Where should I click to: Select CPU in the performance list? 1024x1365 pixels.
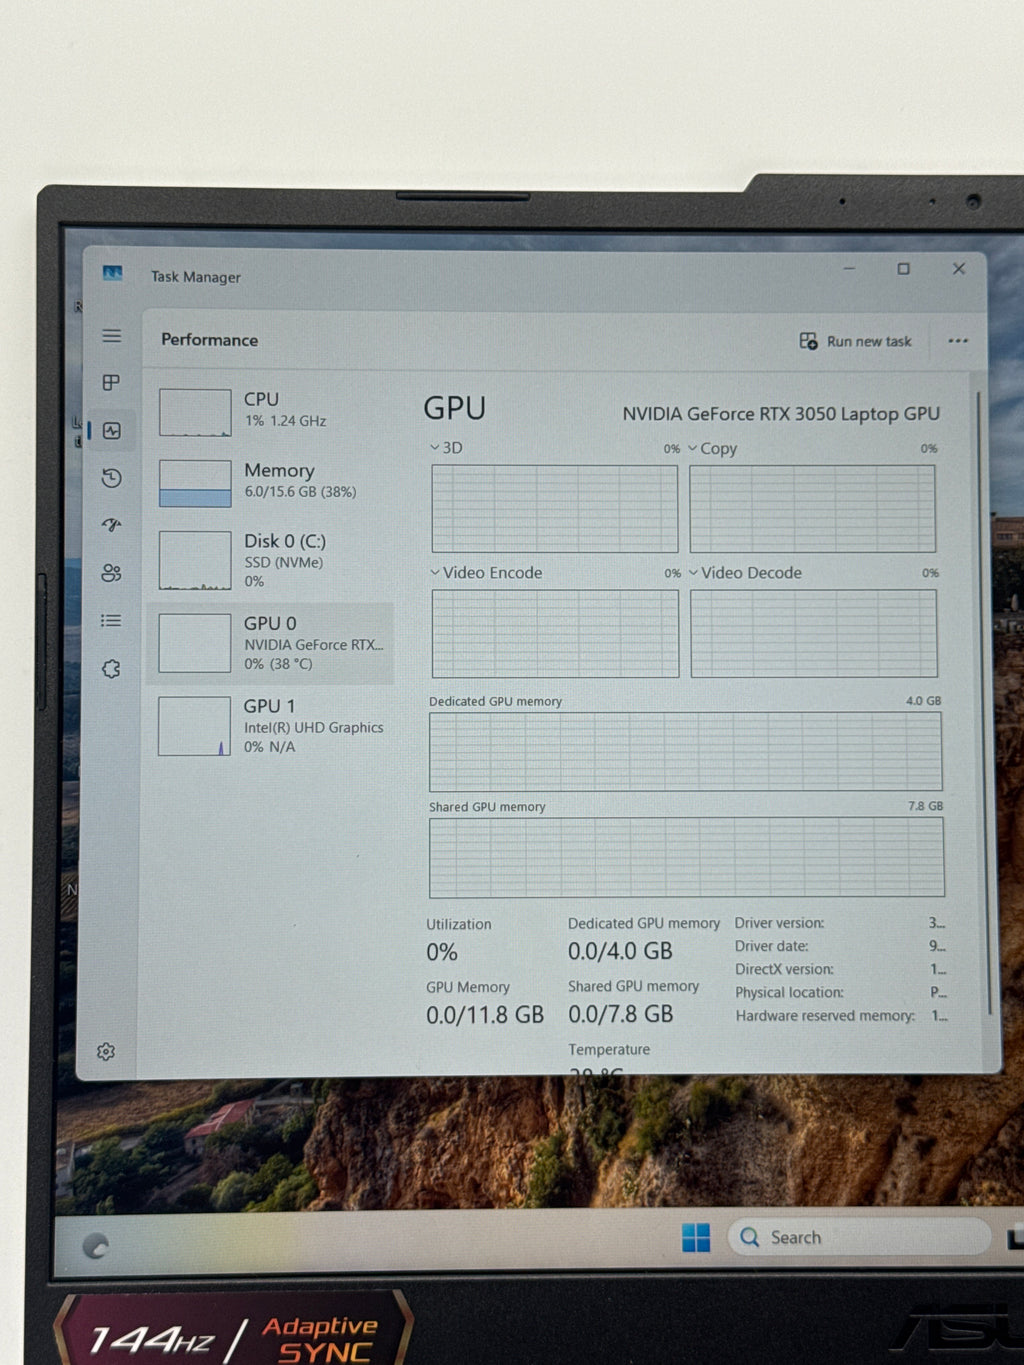point(271,410)
